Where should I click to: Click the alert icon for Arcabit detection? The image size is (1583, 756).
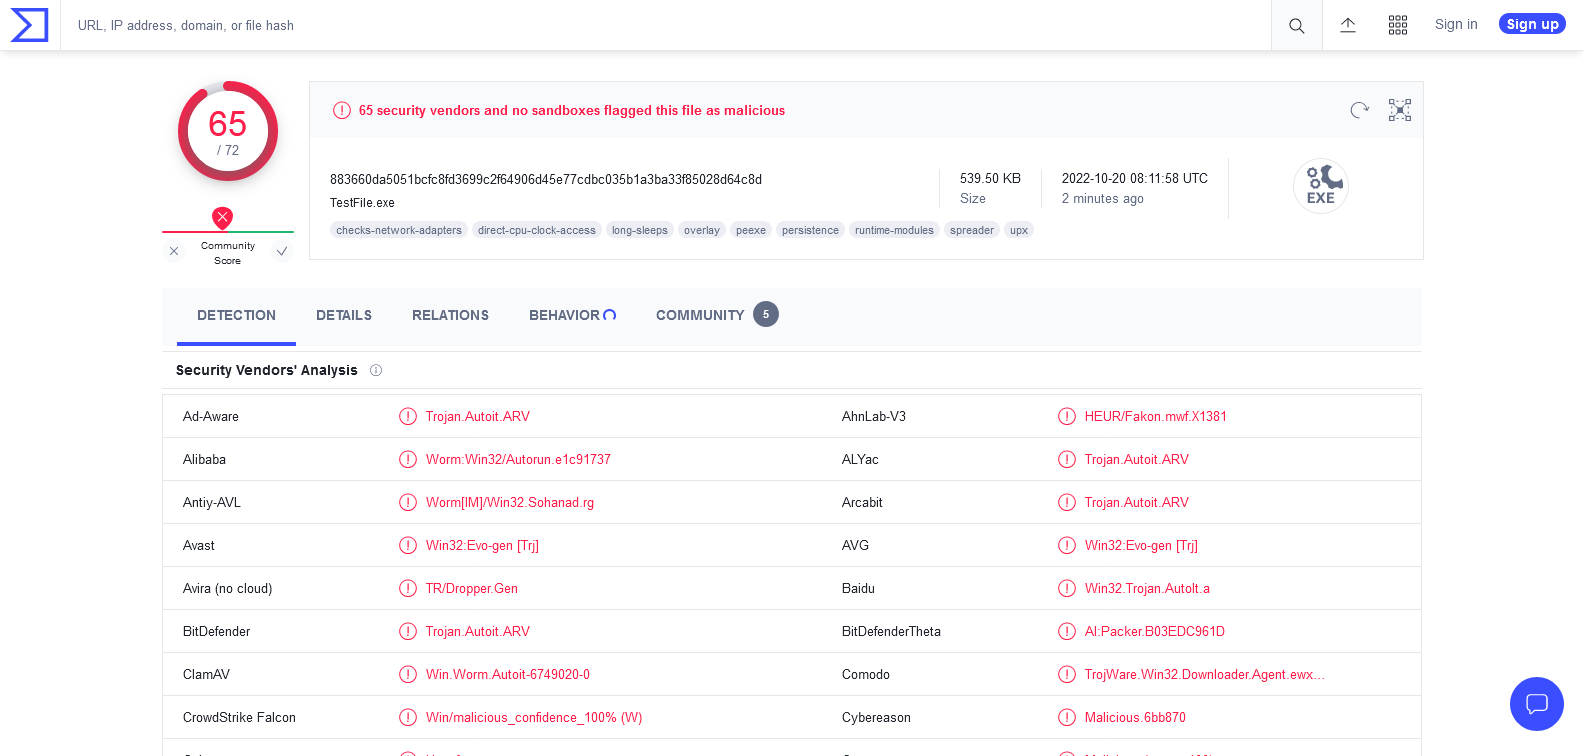point(1067,502)
